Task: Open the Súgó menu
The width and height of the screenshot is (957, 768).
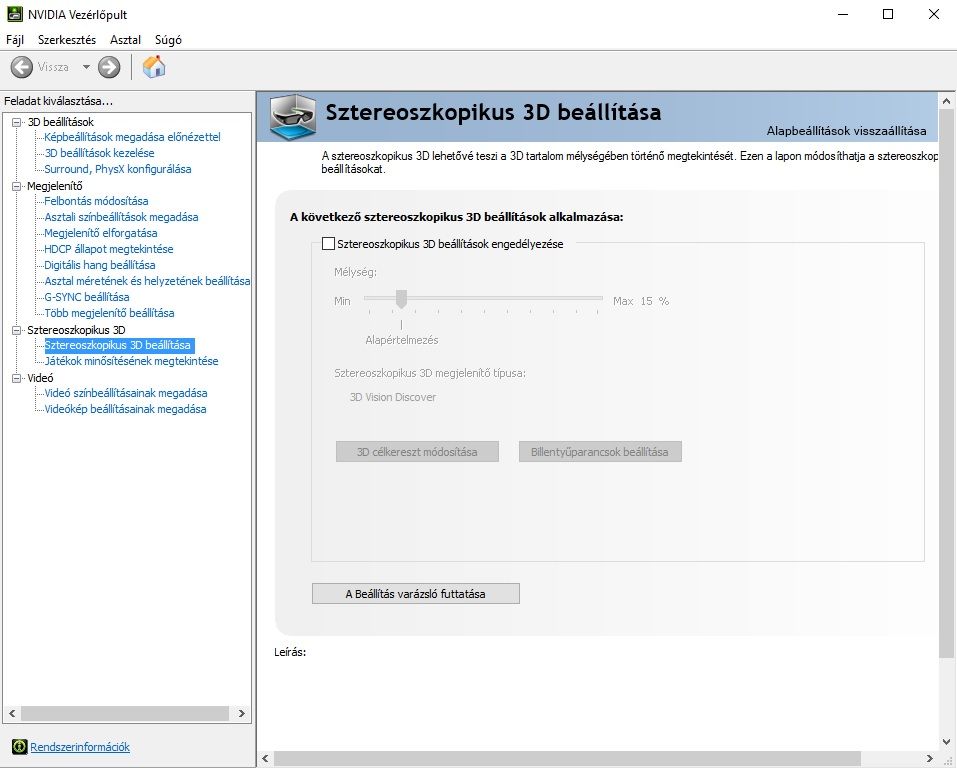Action: coord(168,40)
